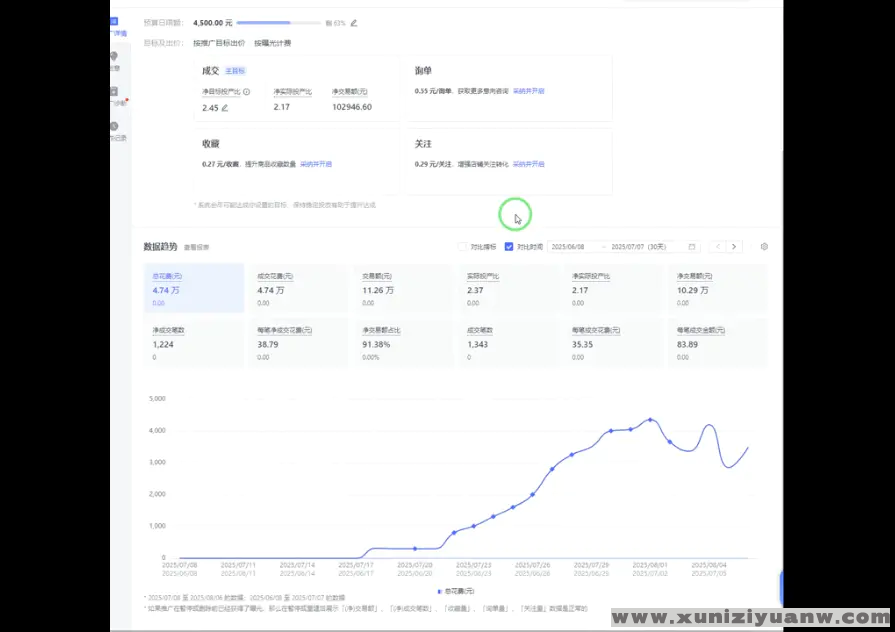Click 采纳并开启 link in the 询单 card
The height and width of the screenshot is (632, 895).
[529, 91]
